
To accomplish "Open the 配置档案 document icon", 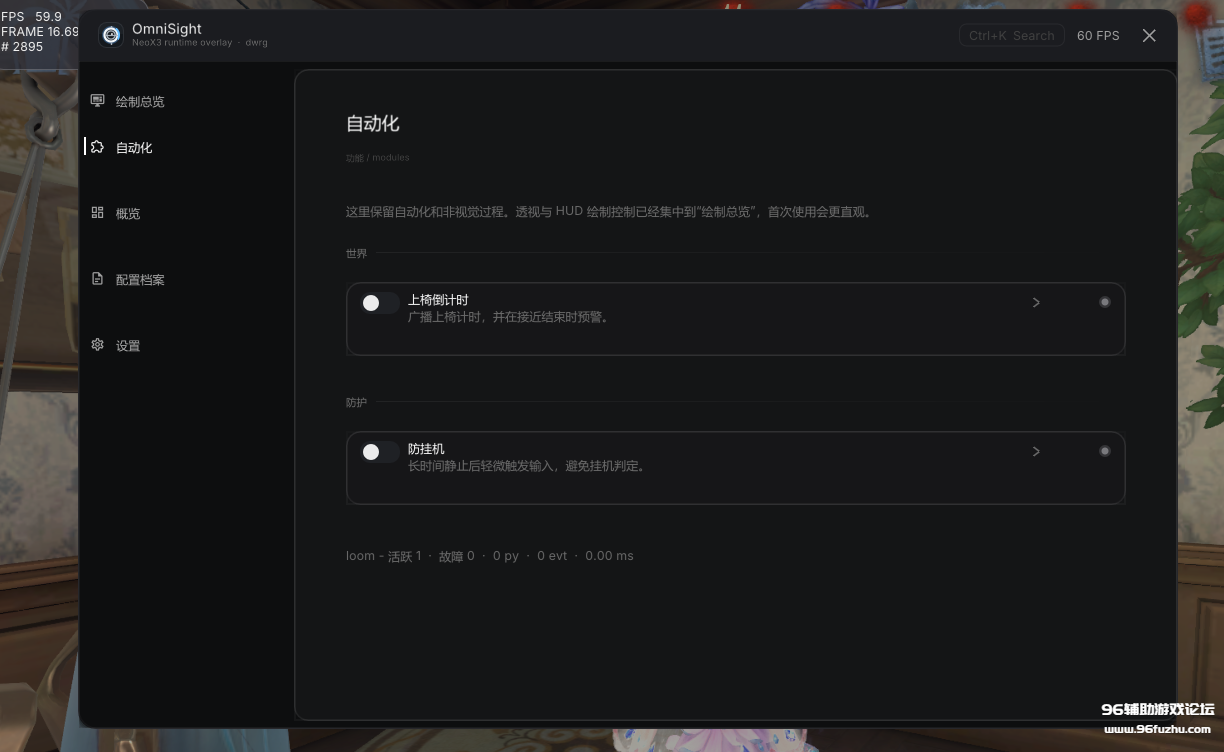I will click(97, 278).
